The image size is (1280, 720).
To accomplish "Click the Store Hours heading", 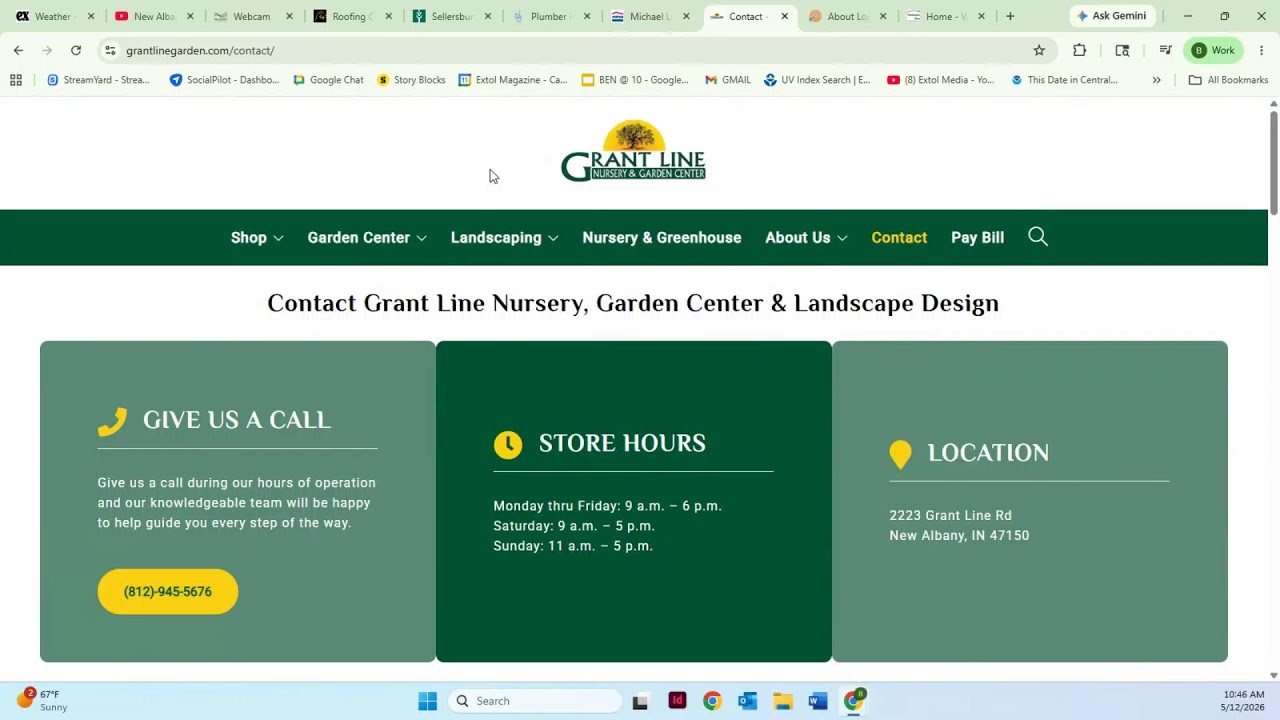I will pos(622,443).
